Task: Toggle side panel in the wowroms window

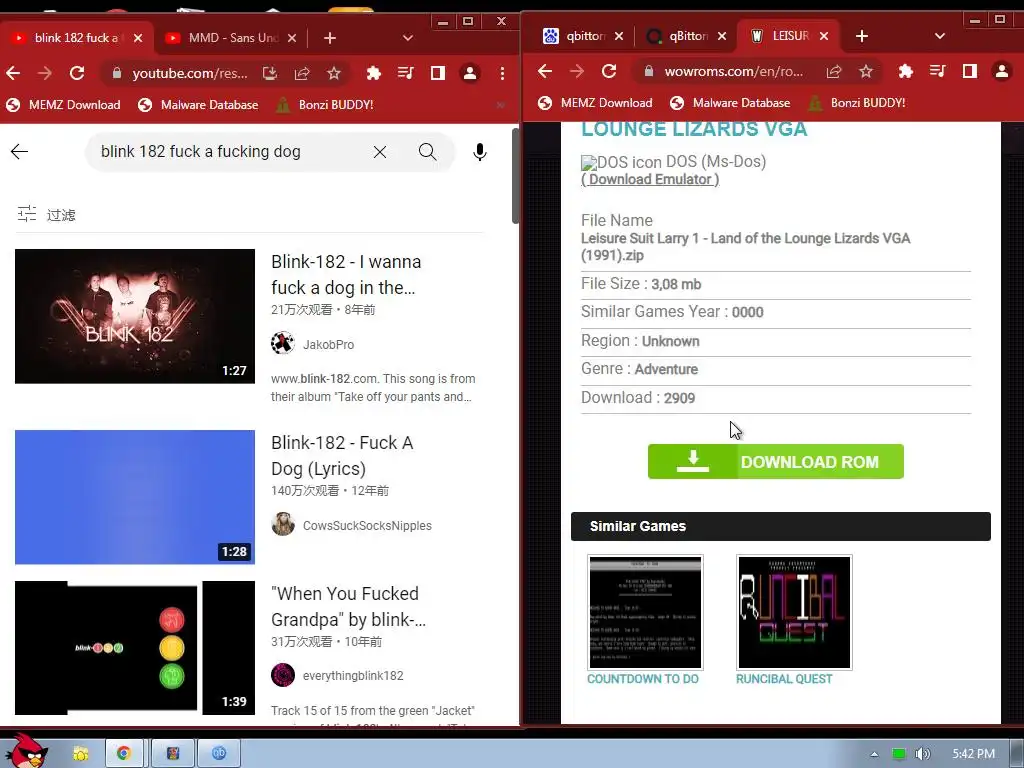Action: [969, 71]
